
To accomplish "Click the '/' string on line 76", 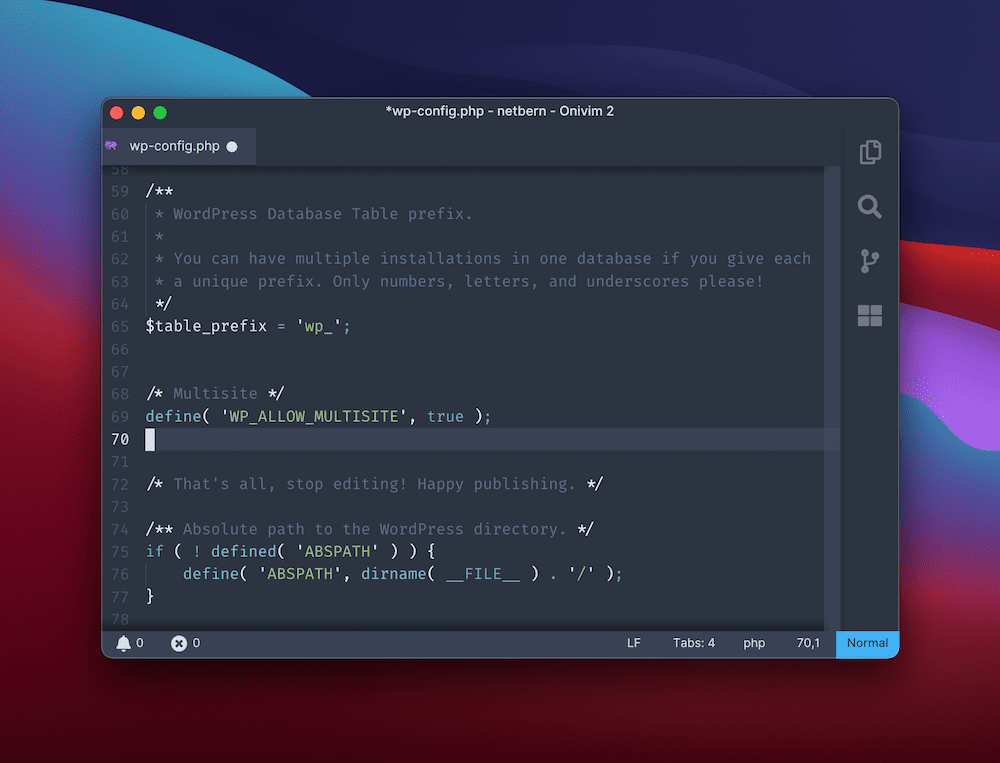I will point(581,574).
